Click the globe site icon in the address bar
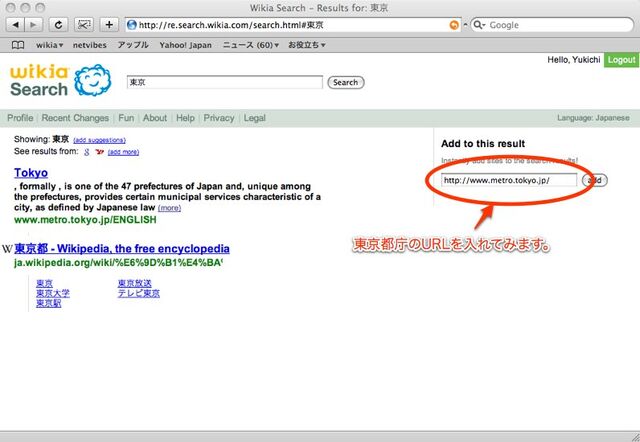640x442 pixels. tap(131, 25)
